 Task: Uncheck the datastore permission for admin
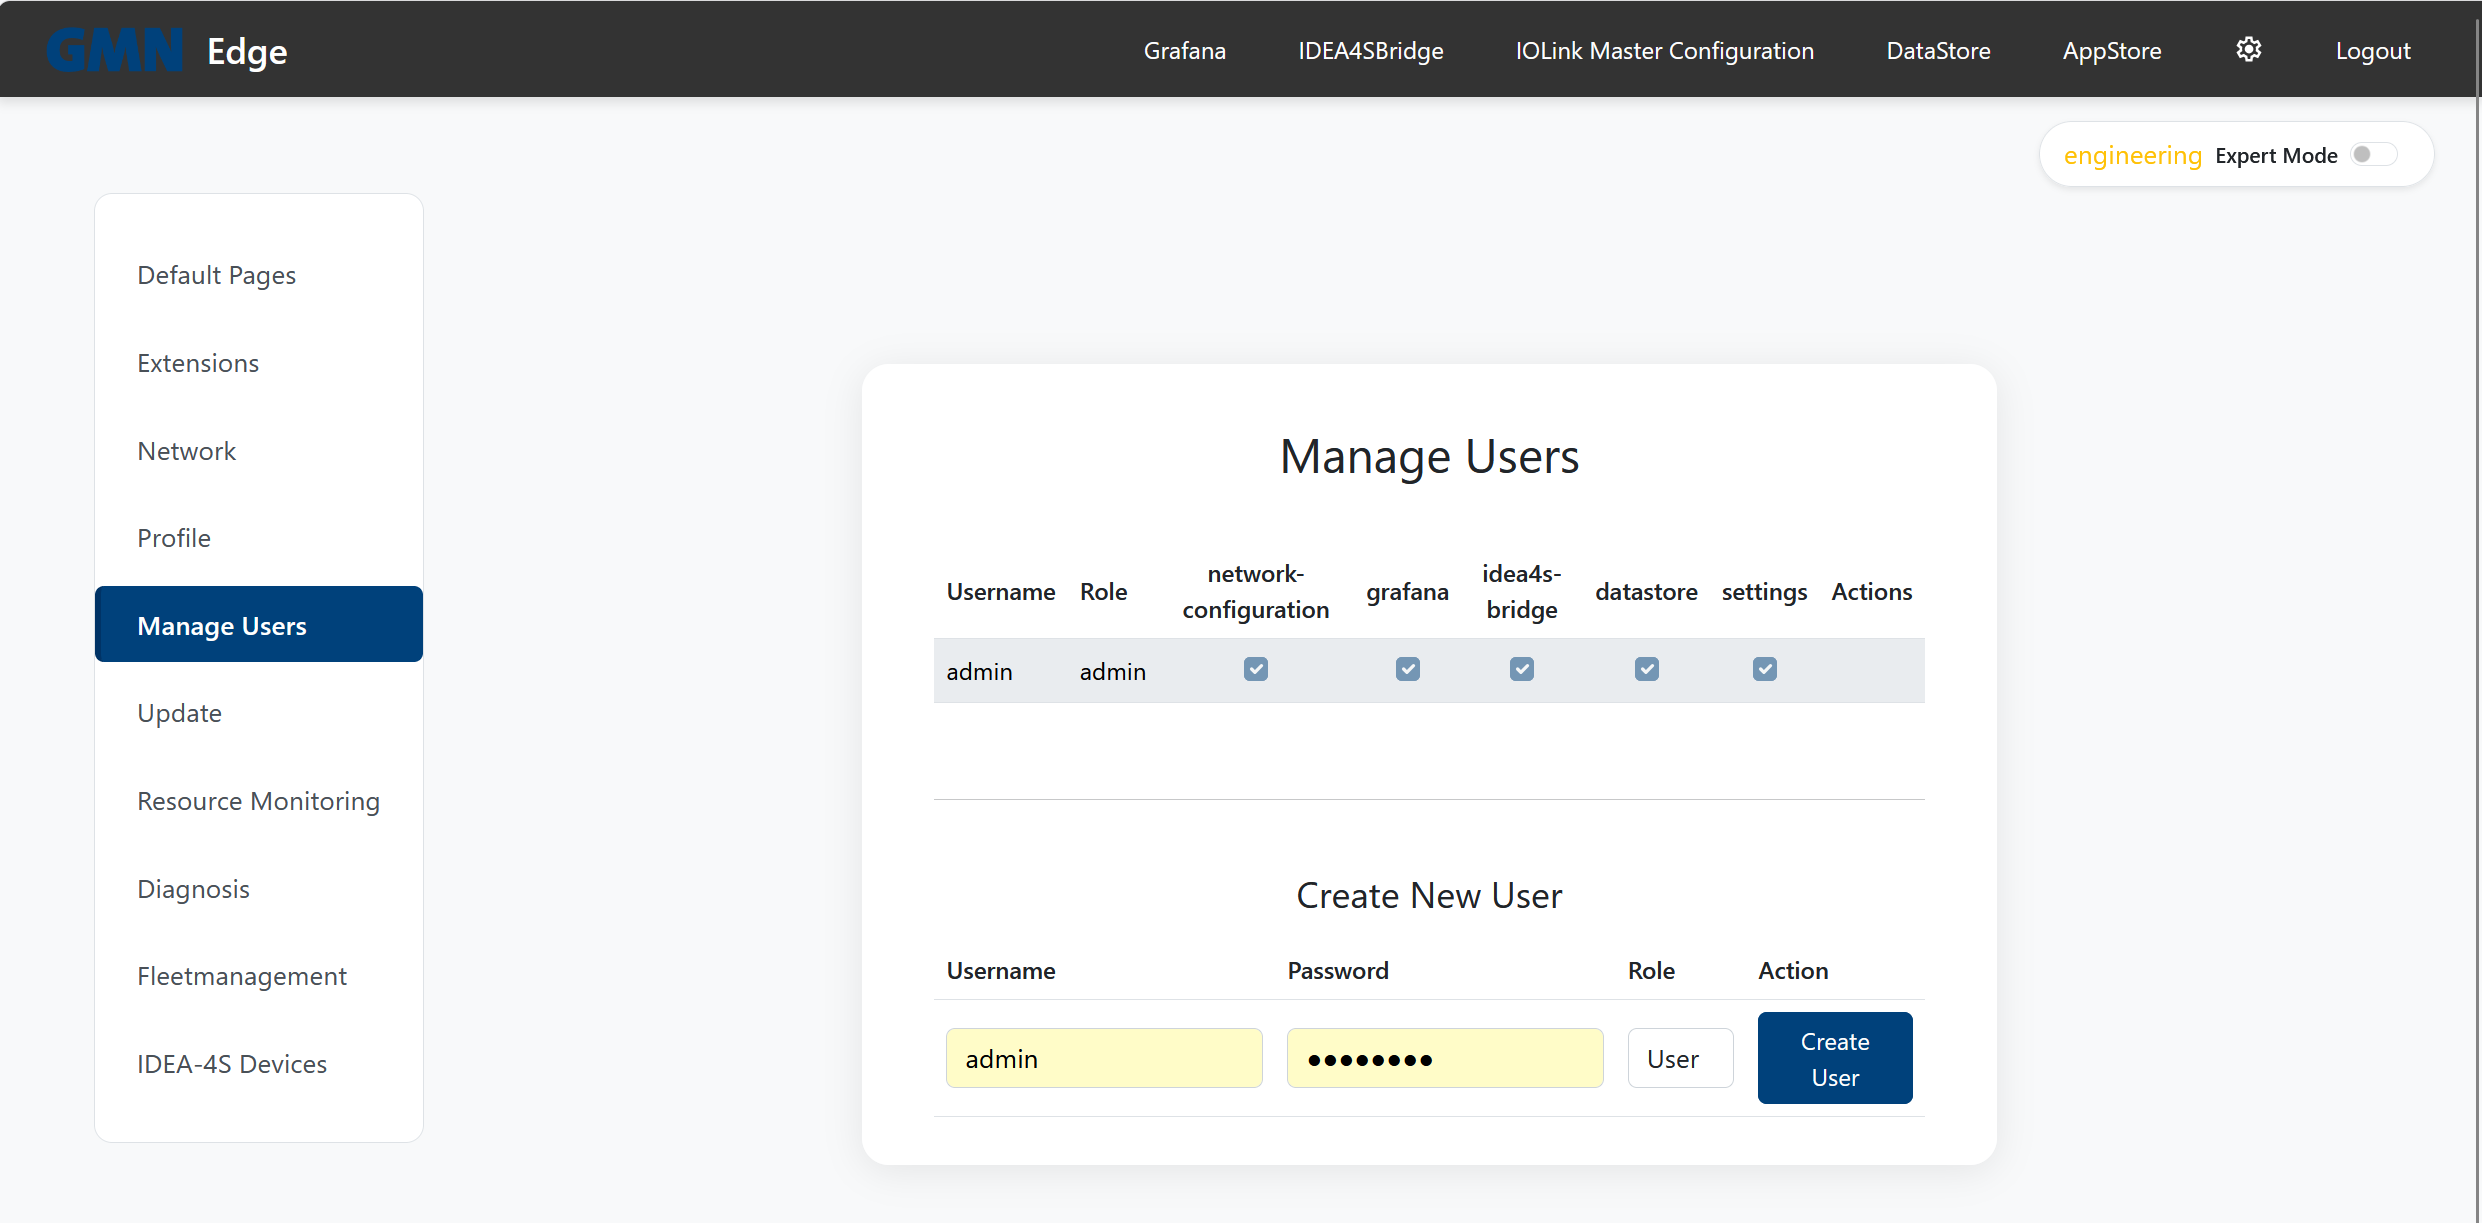point(1646,669)
